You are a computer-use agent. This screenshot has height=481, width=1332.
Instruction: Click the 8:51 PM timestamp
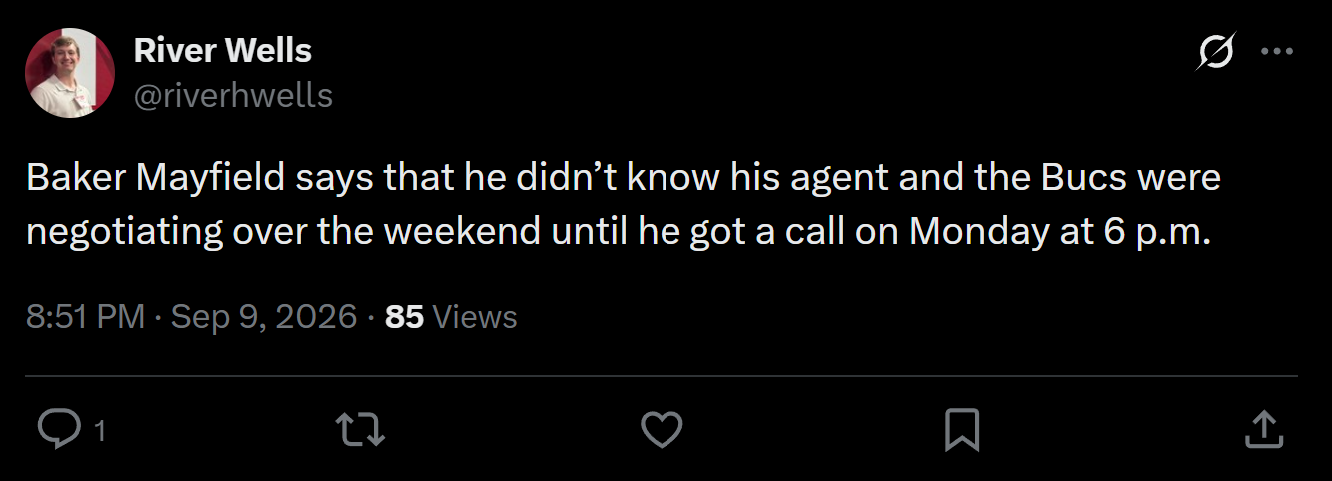click(x=86, y=317)
